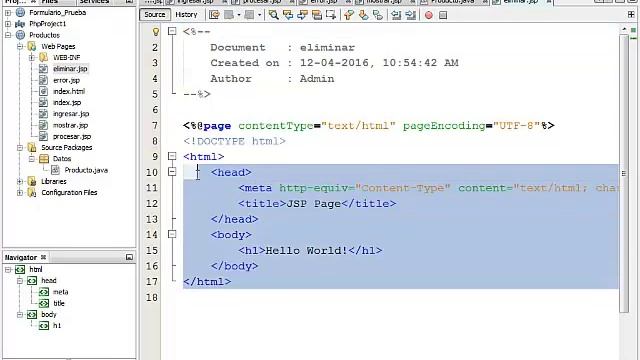Collapse the Productos project node
The image size is (640, 360).
click(x=8, y=35)
